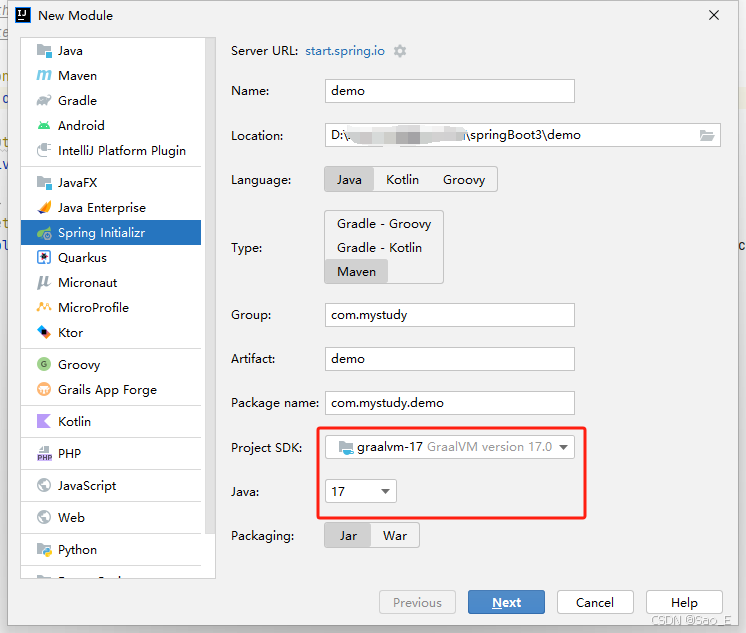This screenshot has height=633, width=746.
Task: Click the Package name field
Action: pyautogui.click(x=450, y=403)
